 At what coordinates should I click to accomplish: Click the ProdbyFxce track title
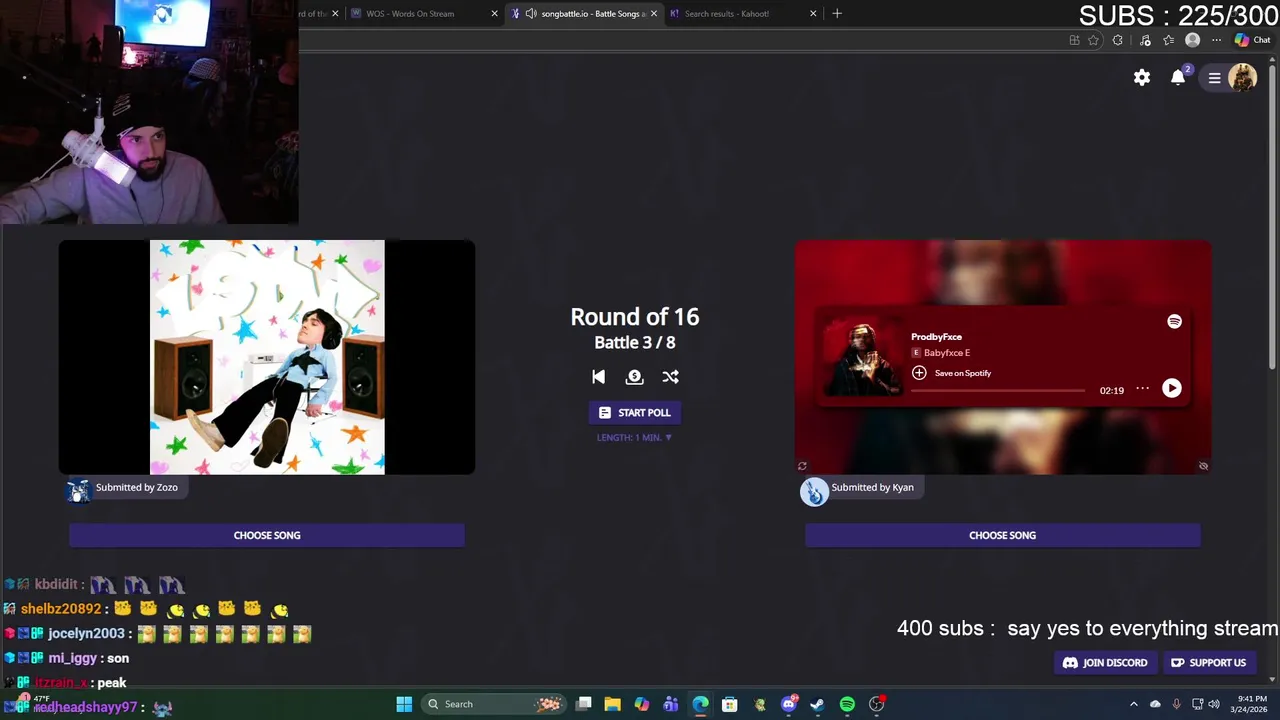936,337
